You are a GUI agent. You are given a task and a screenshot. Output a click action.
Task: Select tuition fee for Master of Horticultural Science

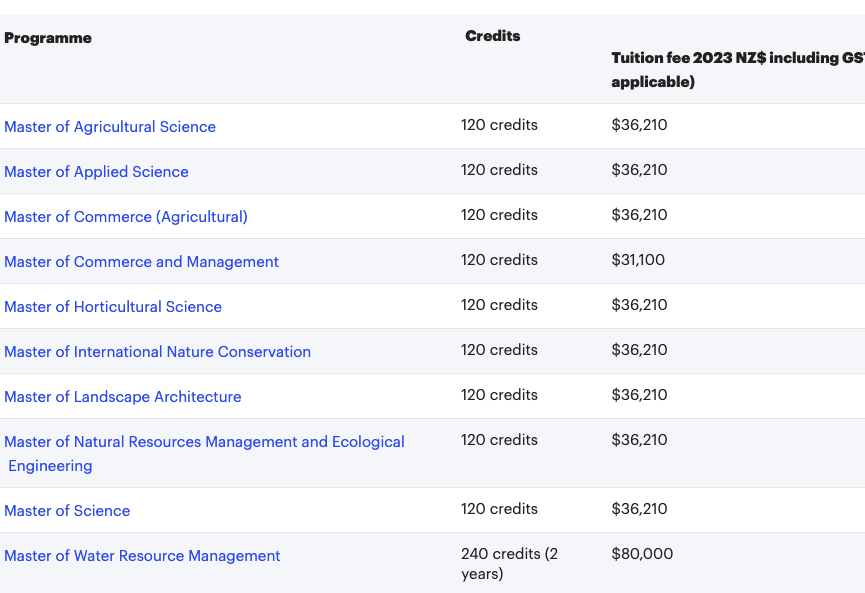pyautogui.click(x=639, y=305)
